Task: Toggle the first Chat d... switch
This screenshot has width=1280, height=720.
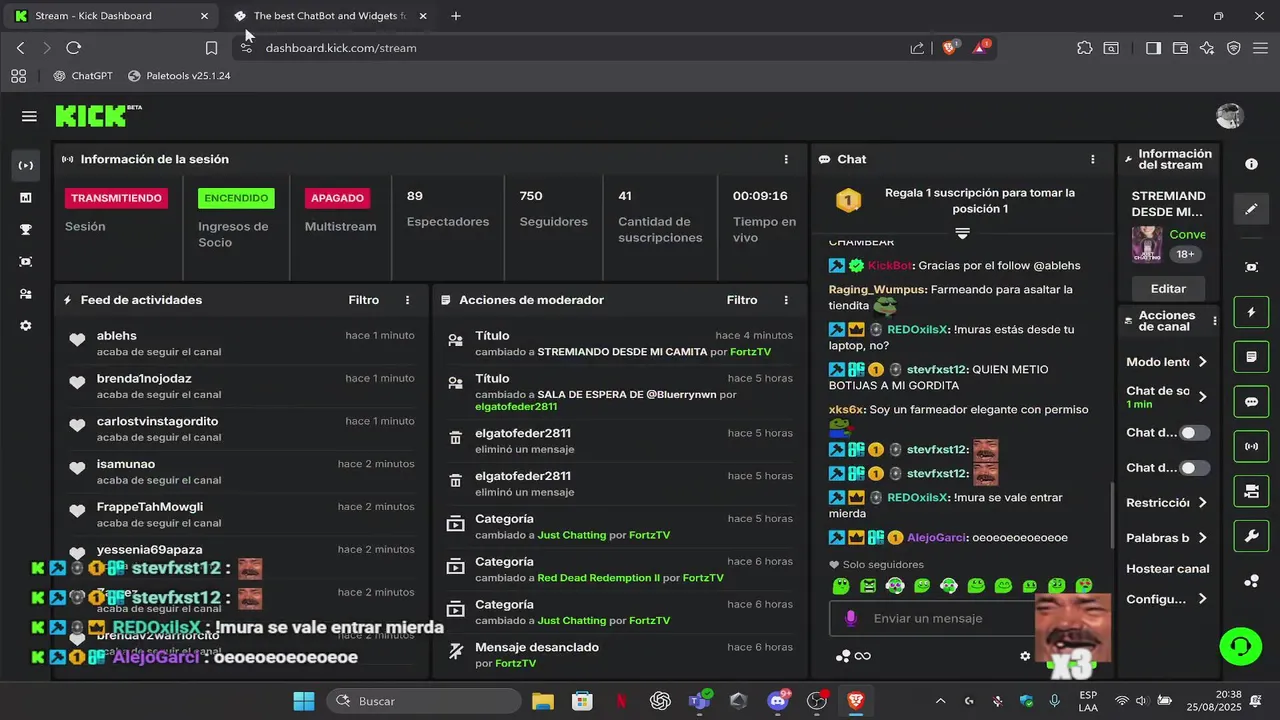Action: pos(1195,433)
